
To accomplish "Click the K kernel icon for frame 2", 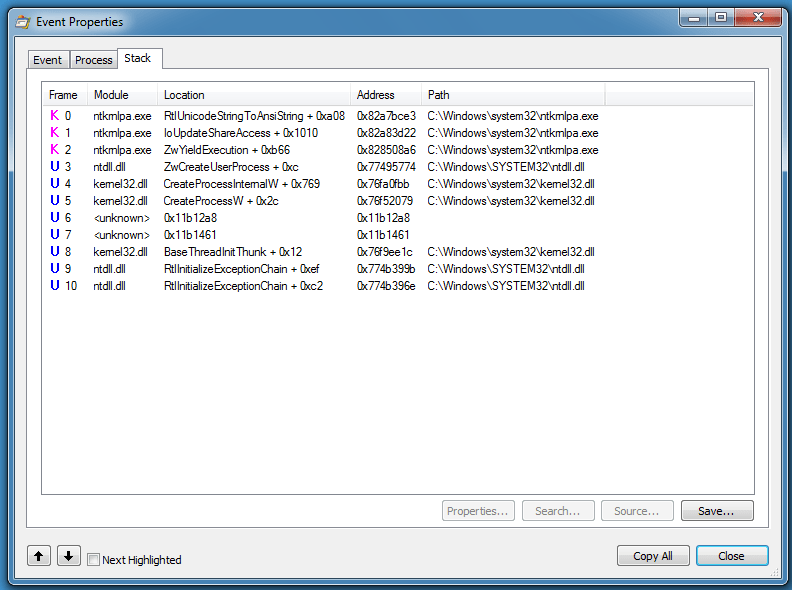I will coord(54,150).
